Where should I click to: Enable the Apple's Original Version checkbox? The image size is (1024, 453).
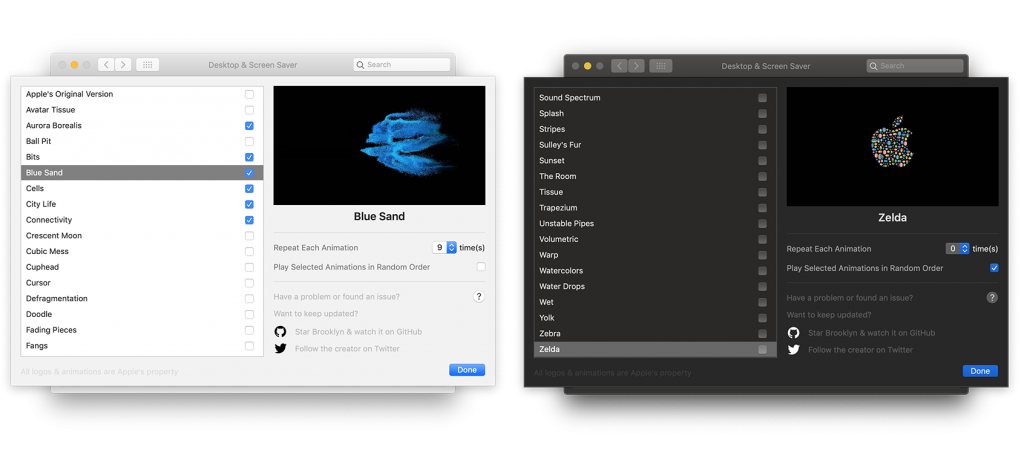(x=249, y=94)
